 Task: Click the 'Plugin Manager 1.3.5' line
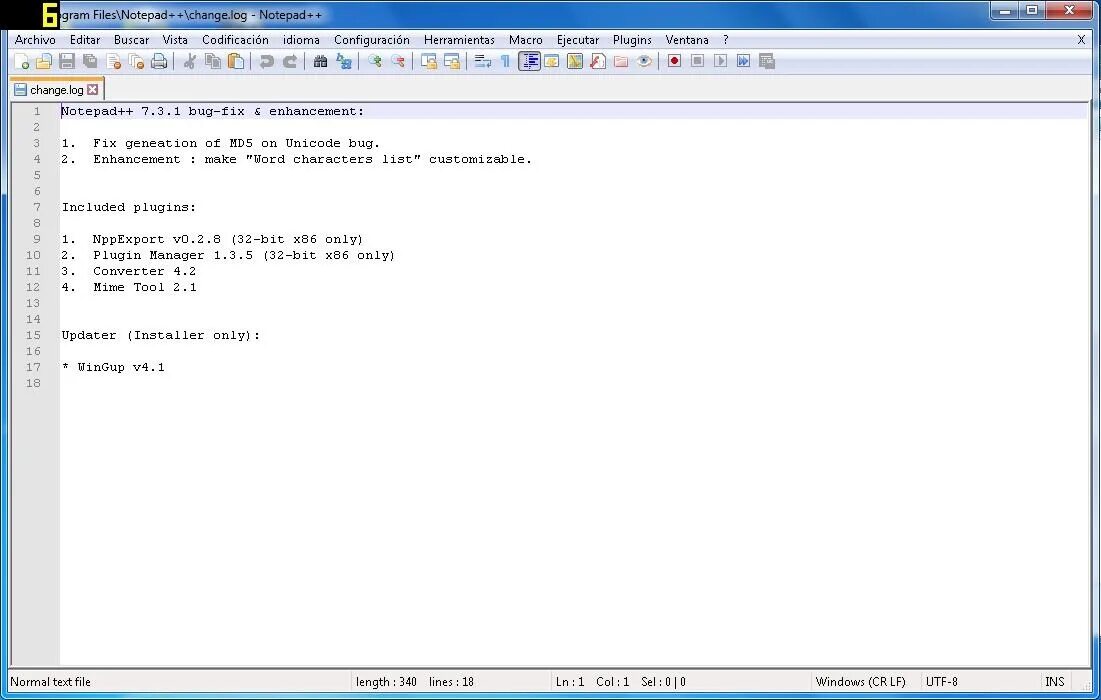click(x=228, y=256)
